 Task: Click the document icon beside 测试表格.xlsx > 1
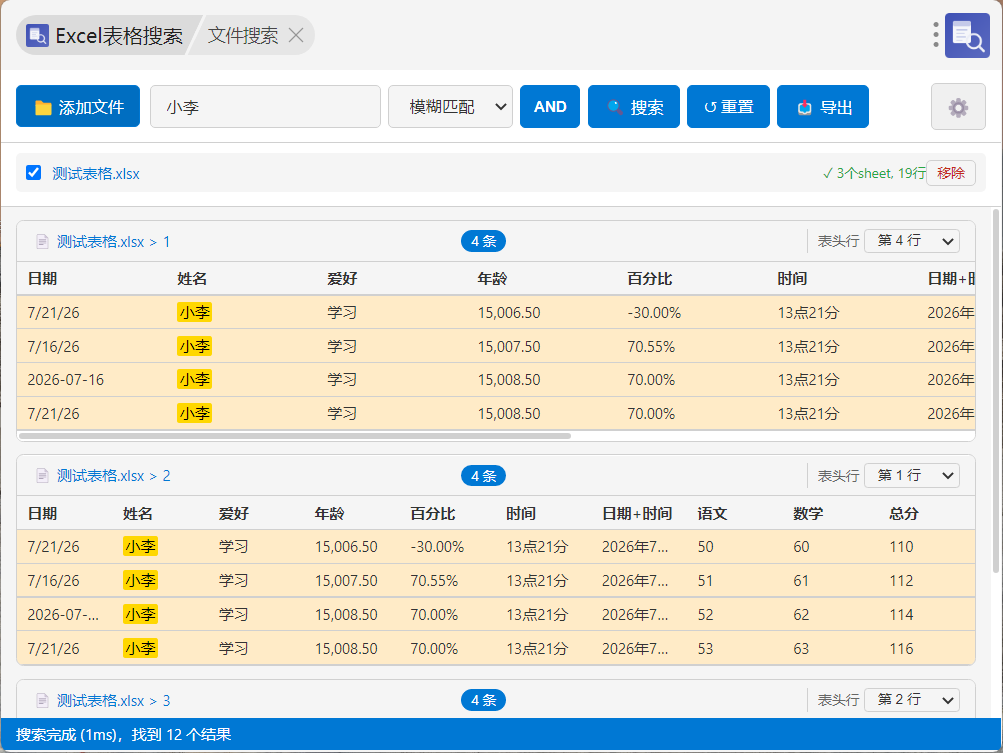(x=42, y=242)
